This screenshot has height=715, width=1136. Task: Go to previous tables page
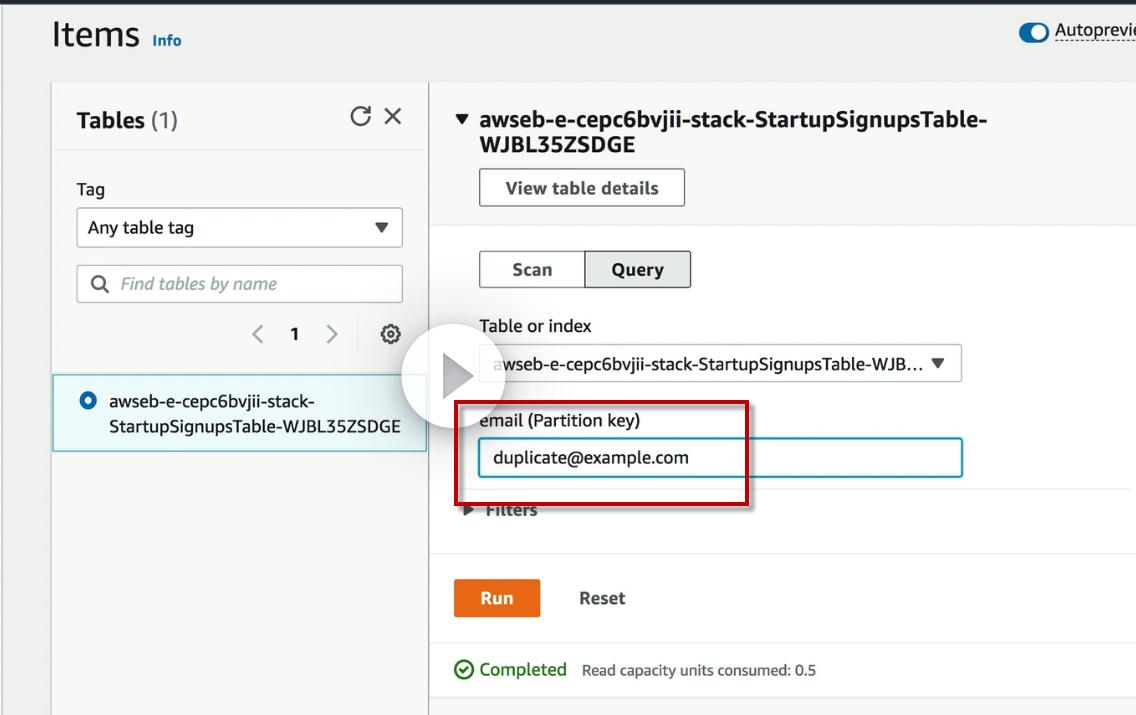tap(258, 334)
